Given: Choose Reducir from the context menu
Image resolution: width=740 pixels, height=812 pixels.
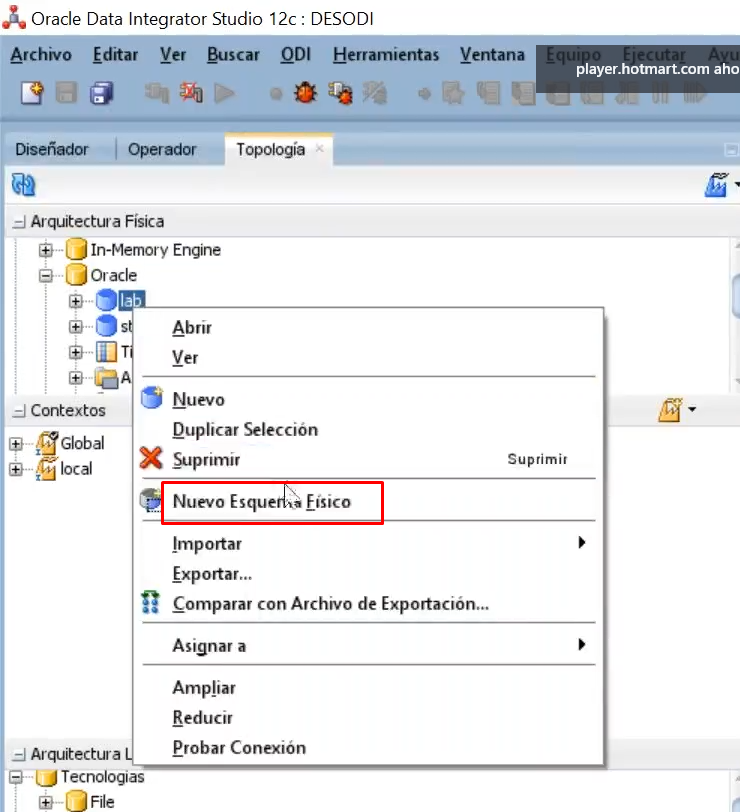Looking at the screenshot, I should (202, 718).
